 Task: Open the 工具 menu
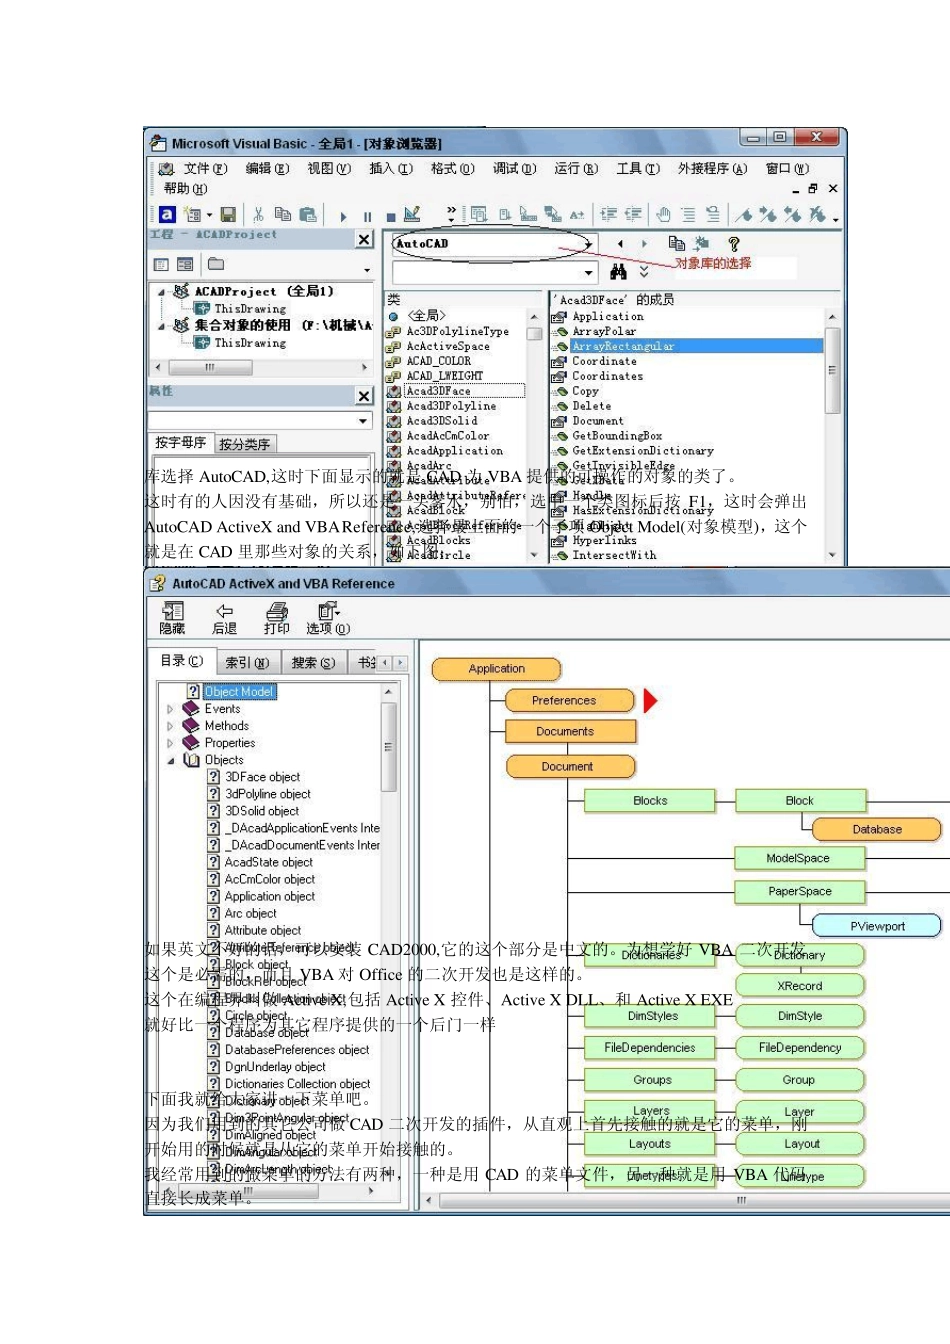tap(637, 168)
